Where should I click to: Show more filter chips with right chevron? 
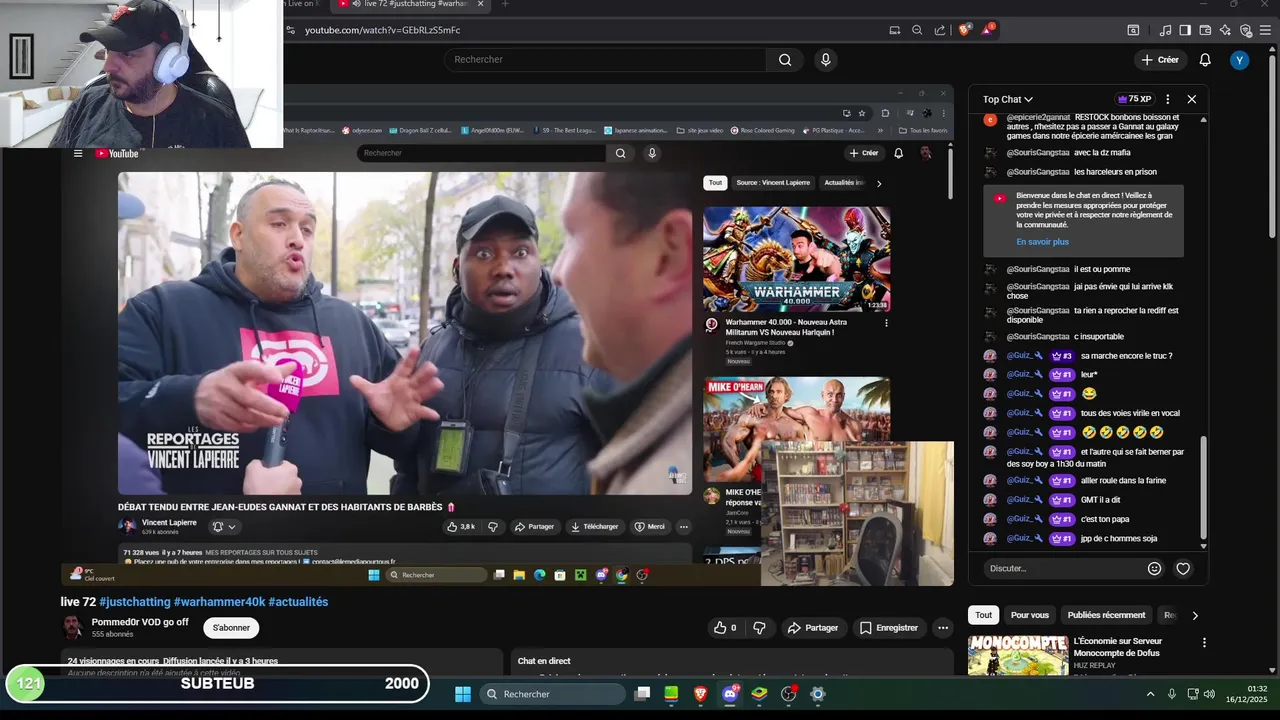coord(1194,615)
